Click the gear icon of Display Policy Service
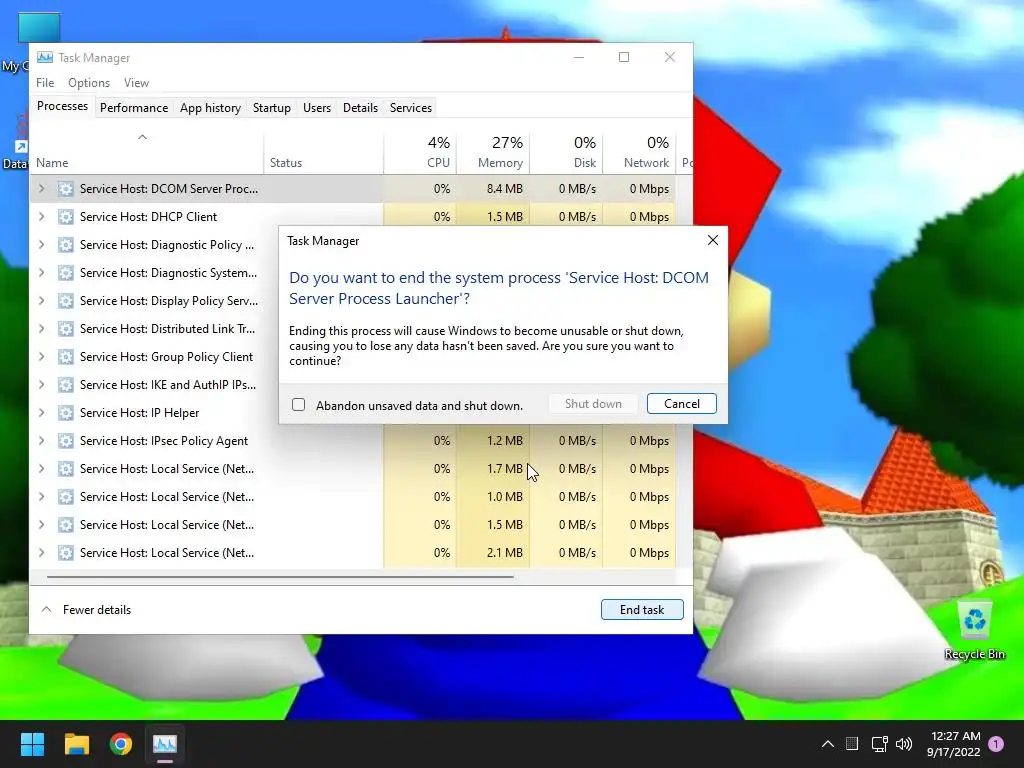 coord(65,301)
